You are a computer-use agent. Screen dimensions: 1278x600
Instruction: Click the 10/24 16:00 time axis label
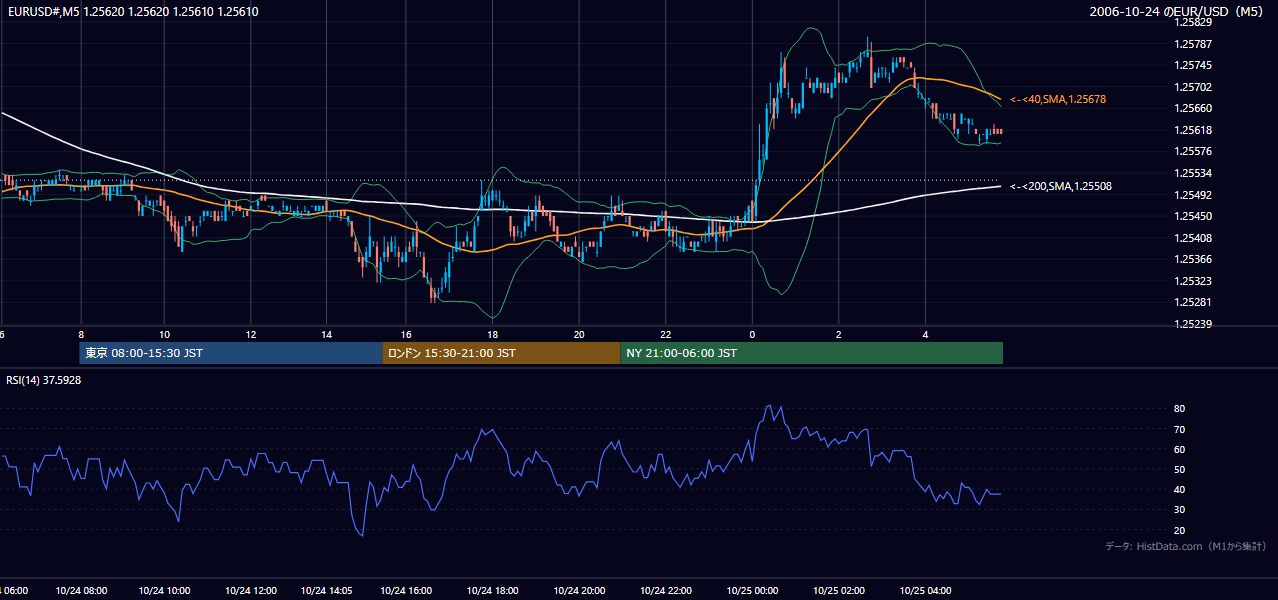[405, 591]
